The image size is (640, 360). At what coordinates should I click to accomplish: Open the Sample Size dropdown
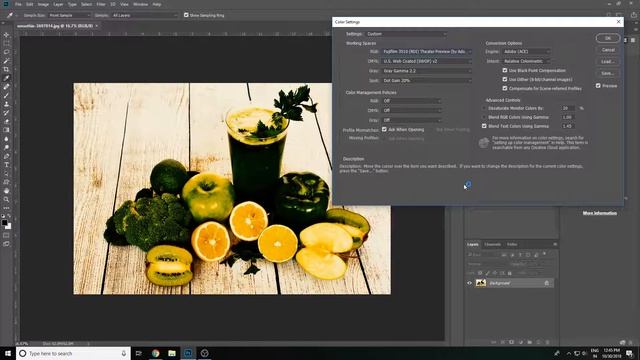[69, 15]
